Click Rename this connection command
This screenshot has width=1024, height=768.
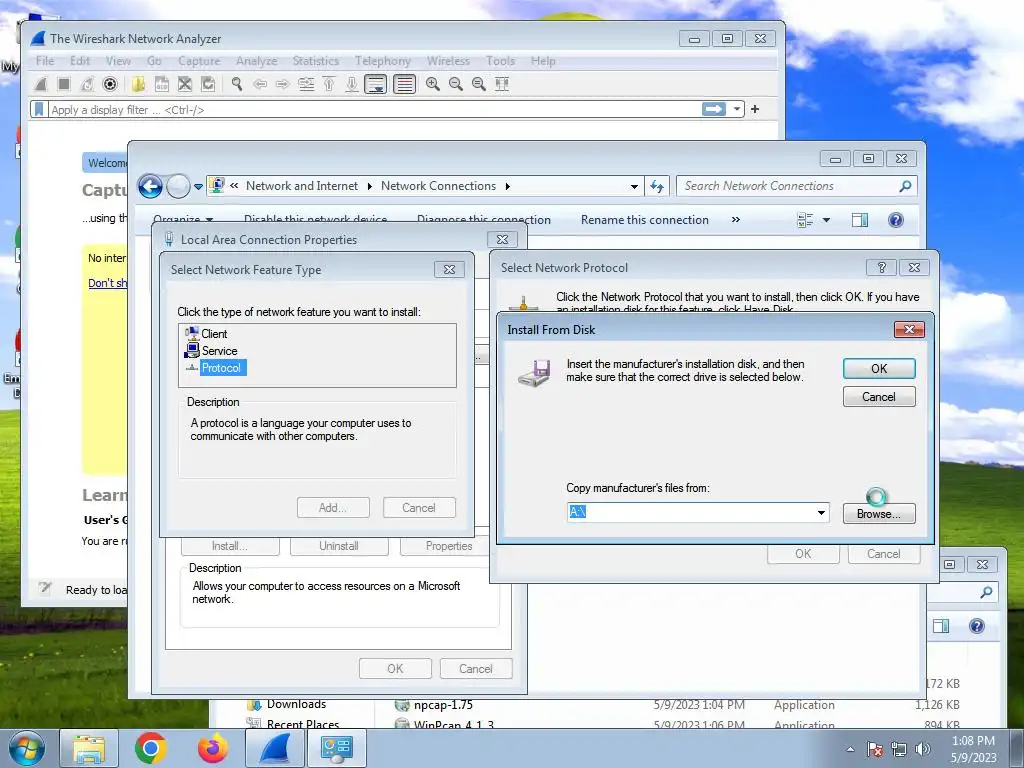tap(645, 220)
